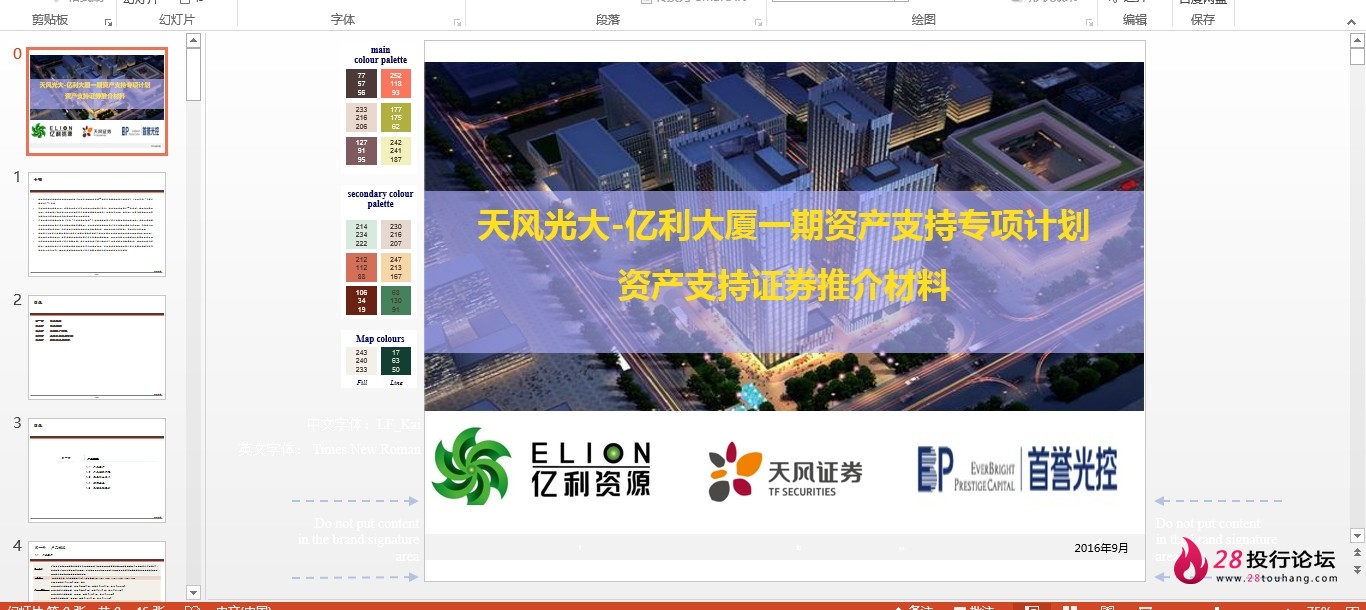This screenshot has width=1366, height=610.
Task: Click the thumbnail pane scroll-up arrow
Action: pyautogui.click(x=194, y=41)
